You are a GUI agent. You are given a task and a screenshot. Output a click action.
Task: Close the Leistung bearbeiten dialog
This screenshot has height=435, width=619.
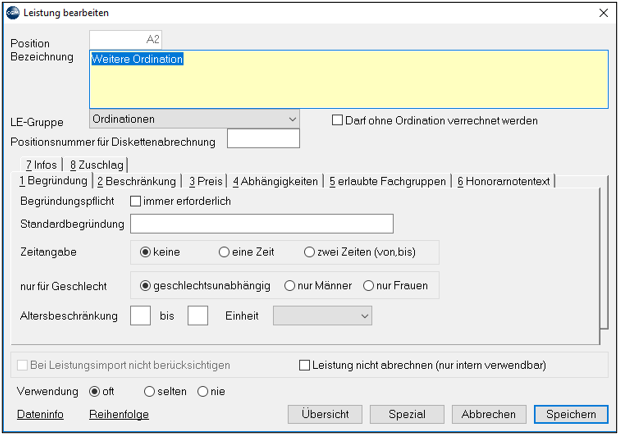[603, 13]
